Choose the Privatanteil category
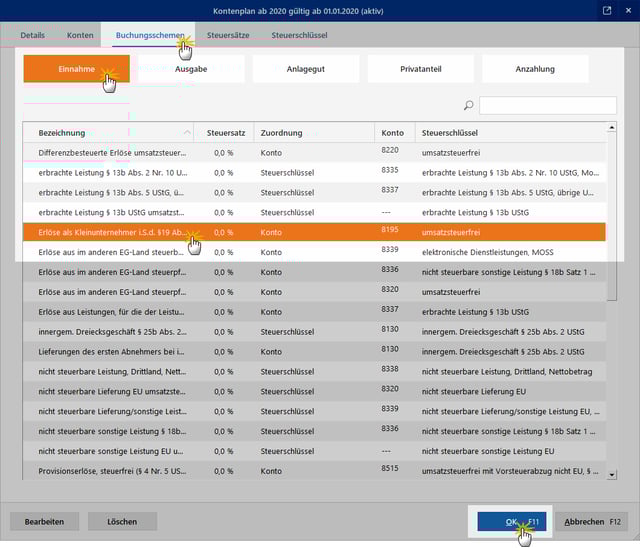 pyautogui.click(x=420, y=69)
